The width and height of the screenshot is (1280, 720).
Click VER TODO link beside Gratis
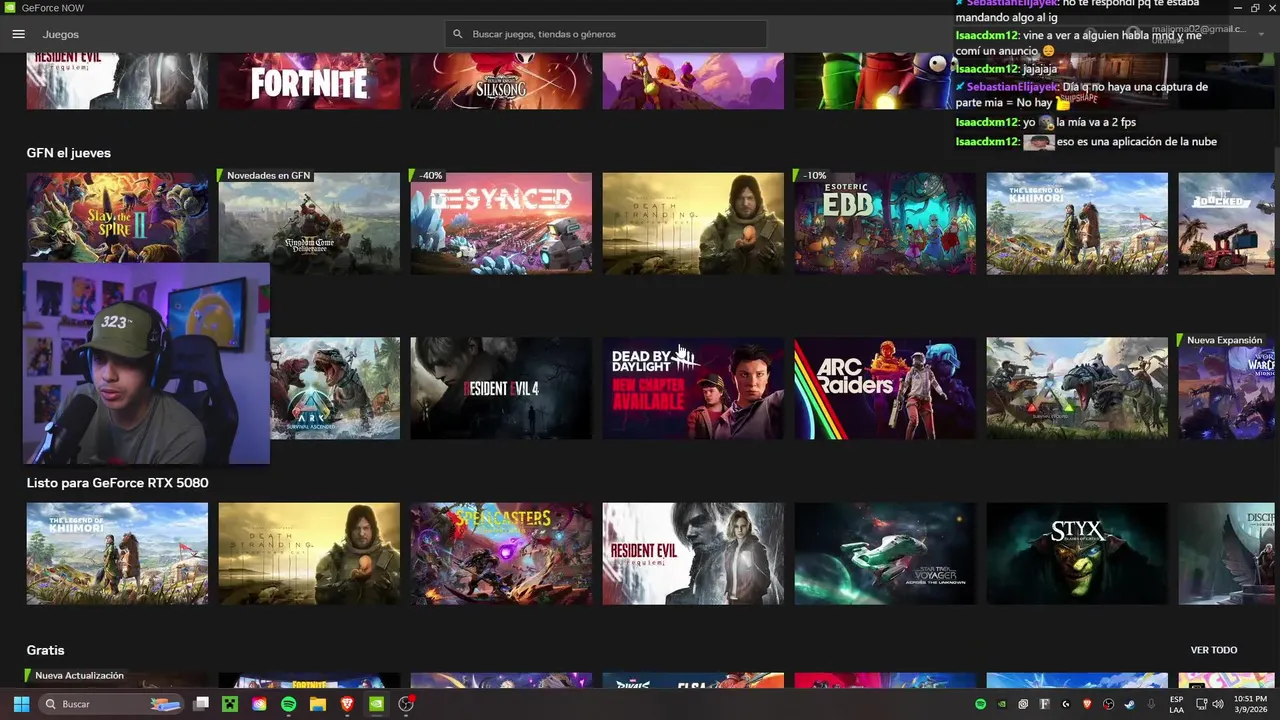pyautogui.click(x=1214, y=650)
